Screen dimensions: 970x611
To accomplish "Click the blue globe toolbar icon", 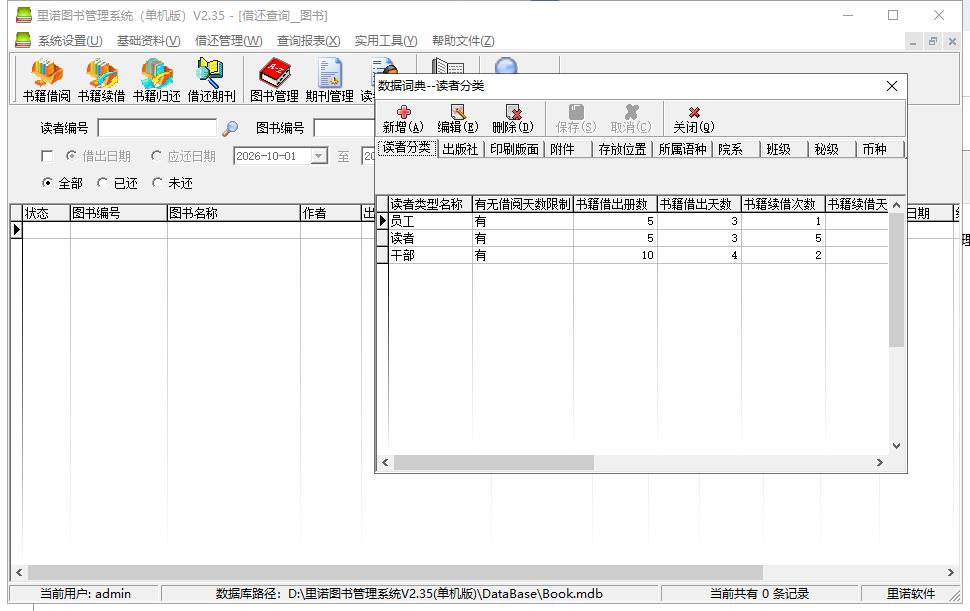I will (506, 67).
